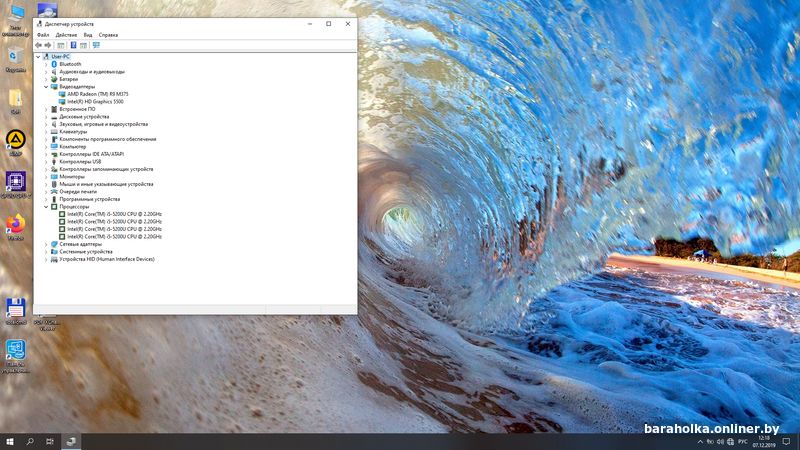Maximize the Диспетчер устройств window
The image size is (800, 450).
pos(329,24)
